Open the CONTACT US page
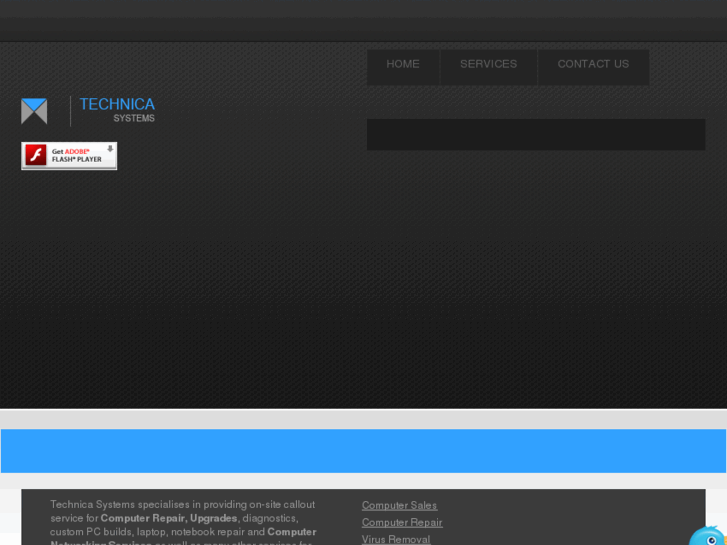Viewport: 727px width, 545px height. 593,67
